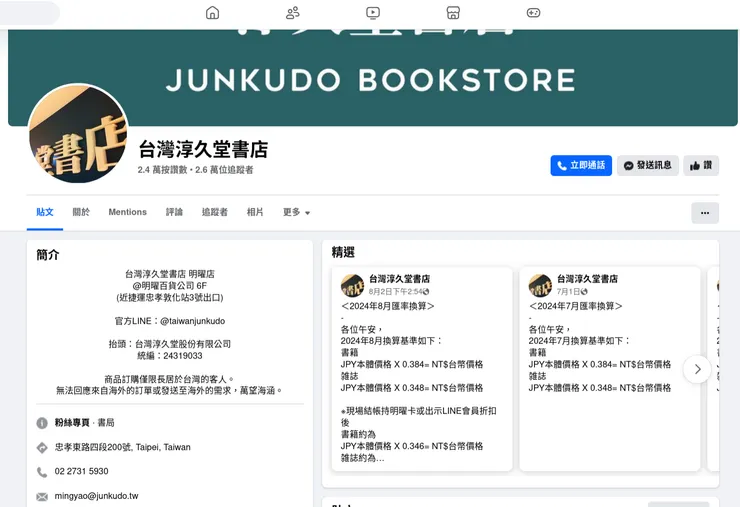Expand the 更多 dropdown
Viewport: 740px width, 507px height.
[296, 212]
